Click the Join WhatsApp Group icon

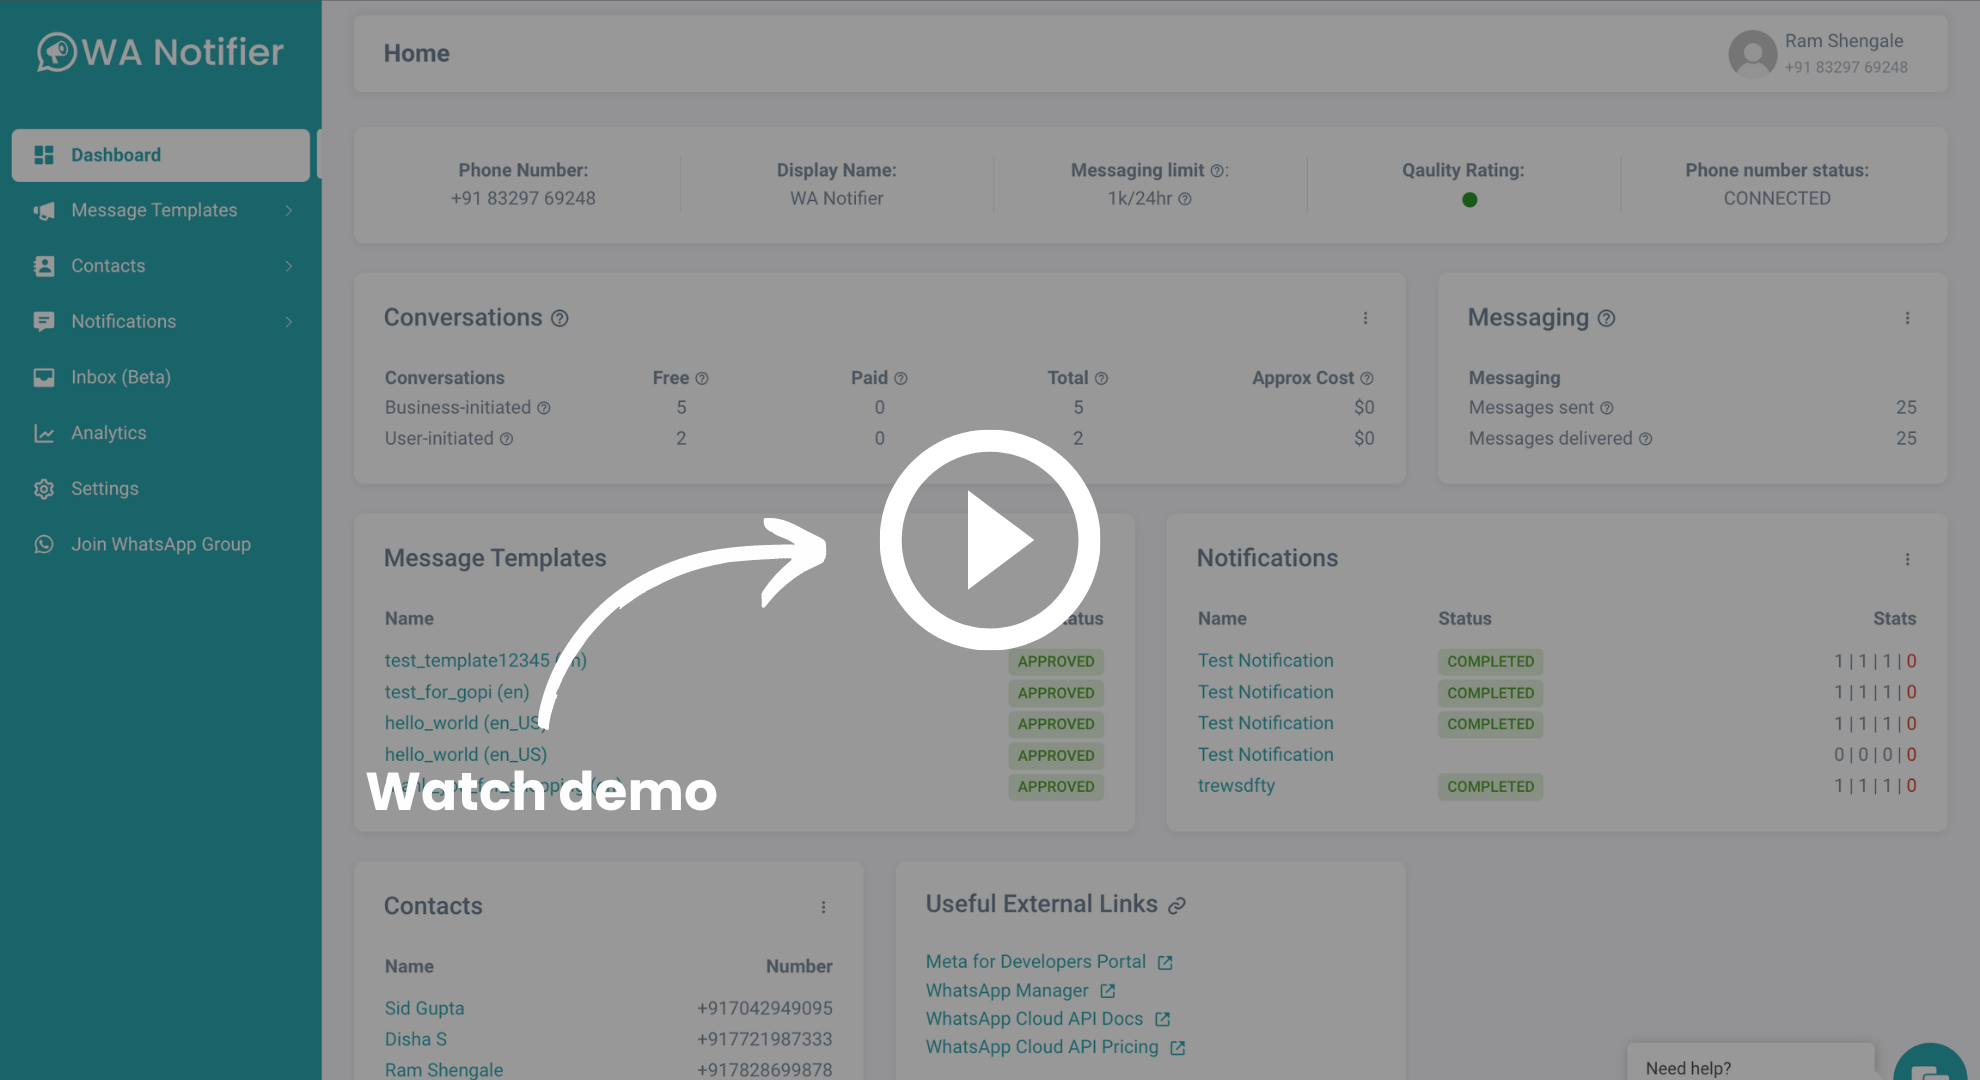[x=44, y=544]
